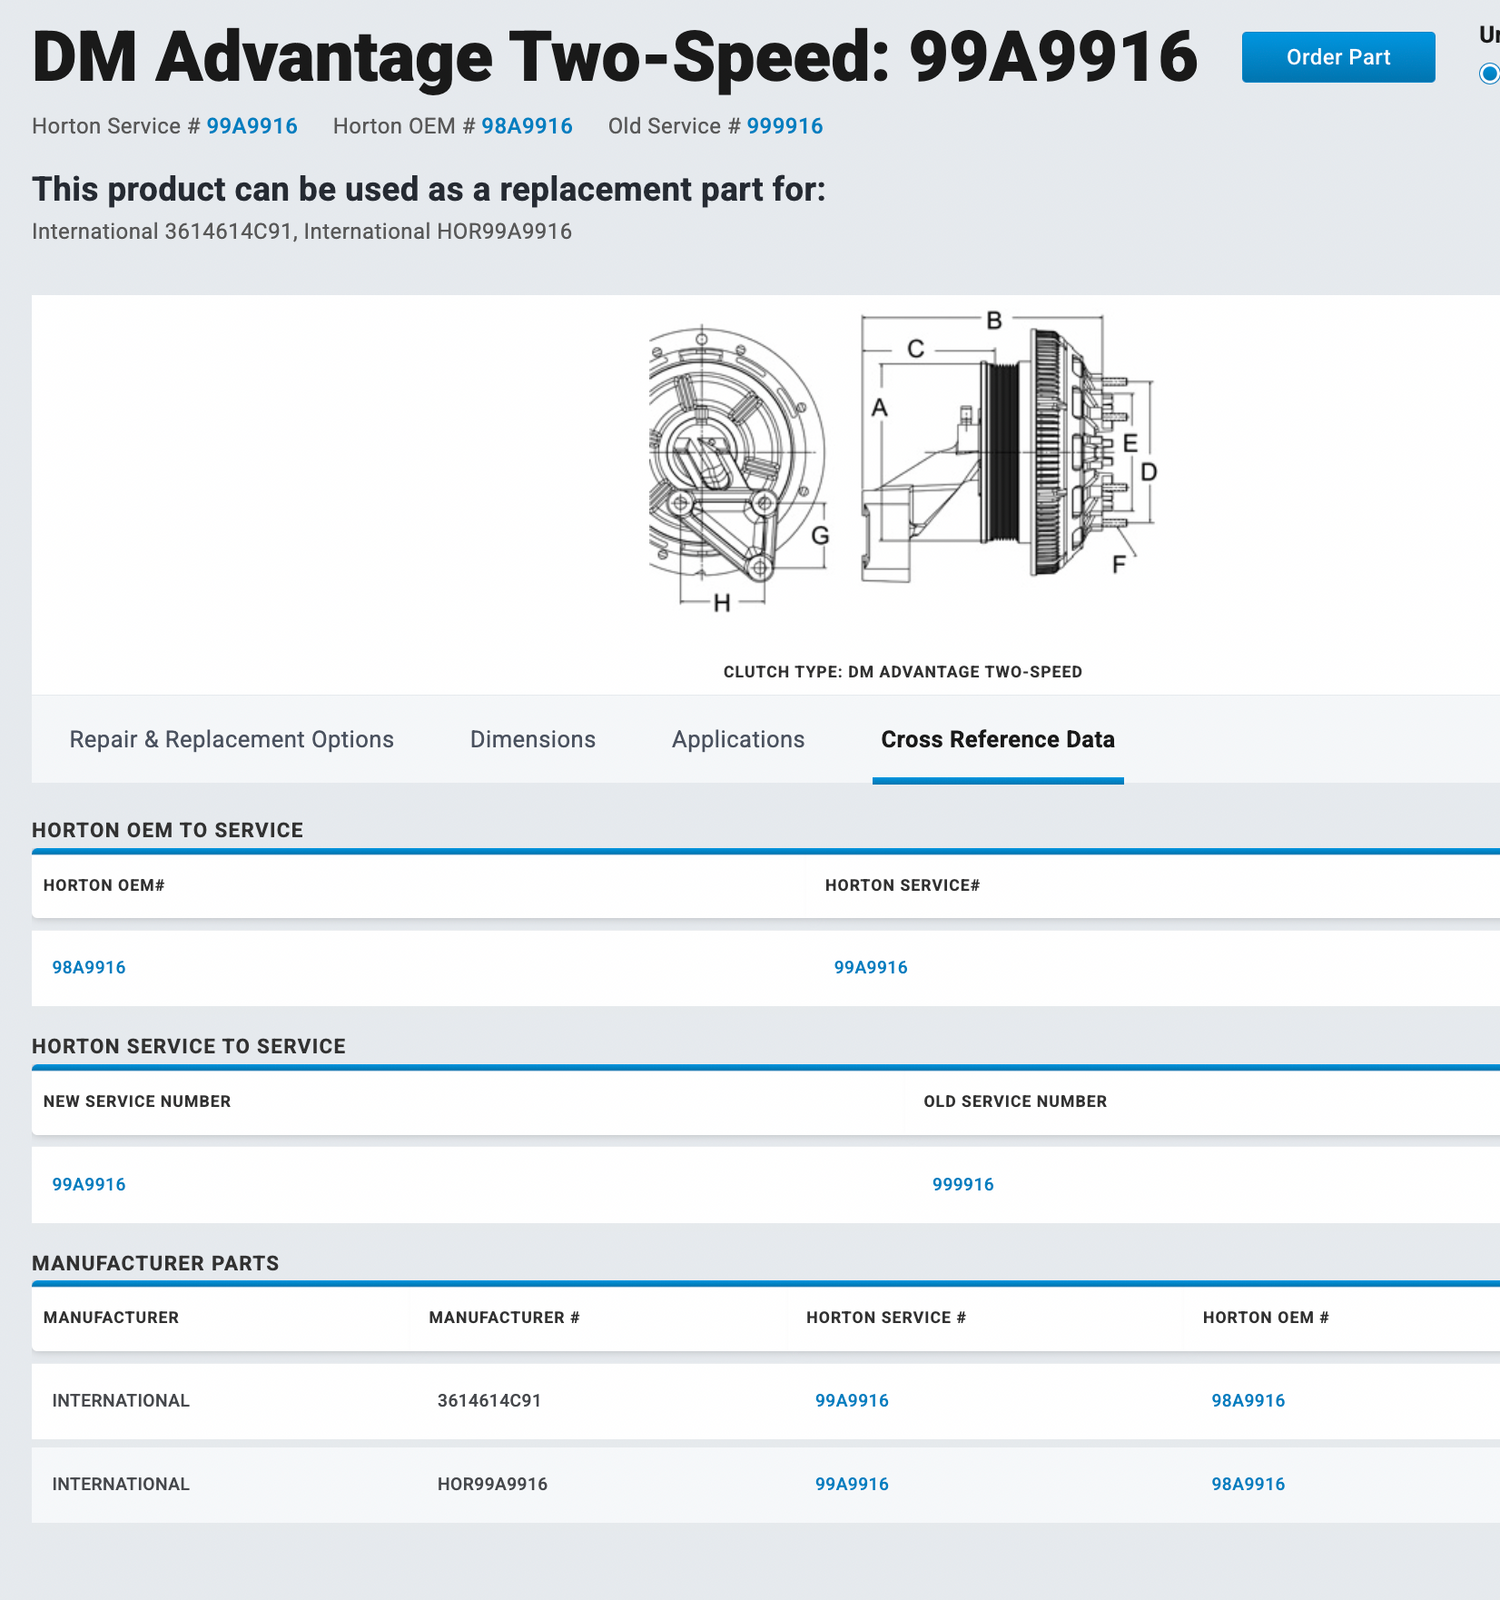
Task: Open the Dimensions tab
Action: click(532, 739)
